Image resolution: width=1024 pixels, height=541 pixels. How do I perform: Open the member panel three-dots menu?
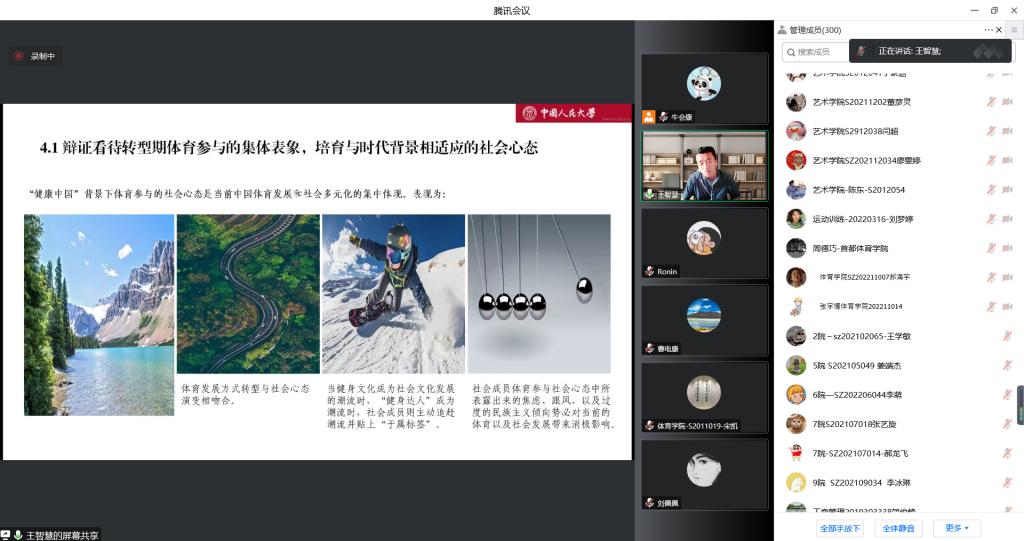point(988,30)
